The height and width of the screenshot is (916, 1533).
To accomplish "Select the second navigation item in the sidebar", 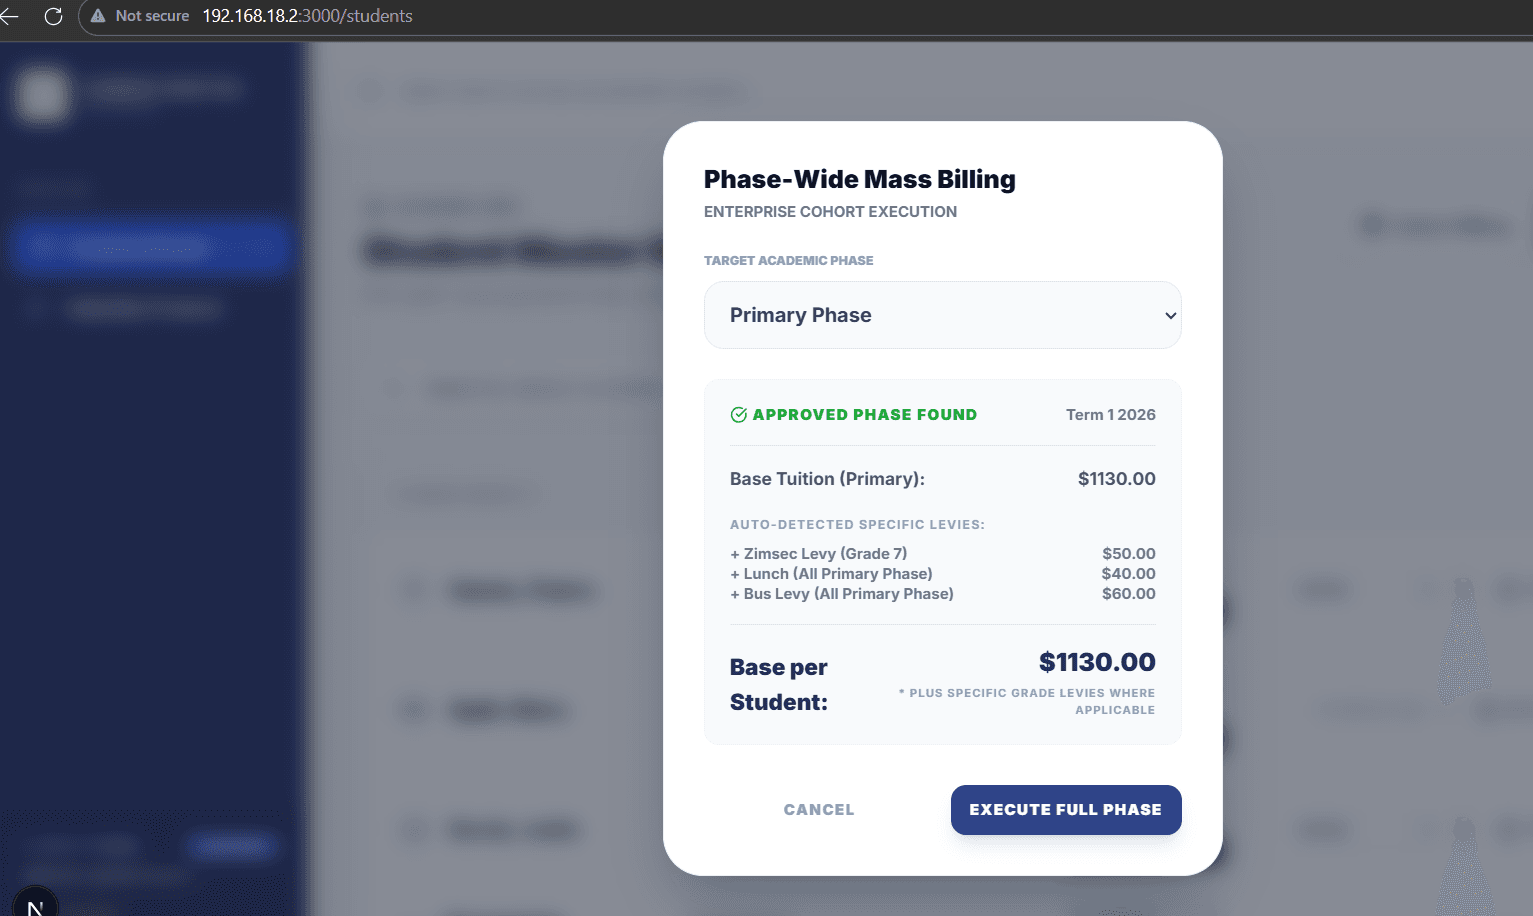I will click(150, 309).
